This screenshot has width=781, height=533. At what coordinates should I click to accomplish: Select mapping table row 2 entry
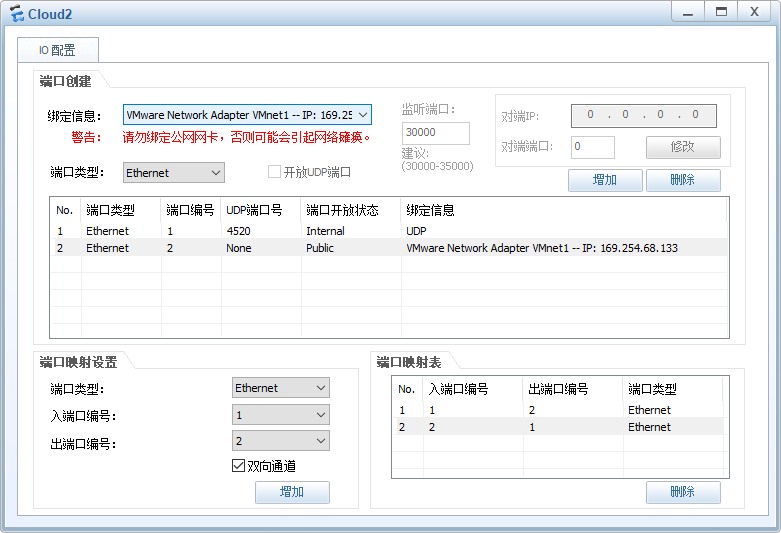click(x=558, y=427)
